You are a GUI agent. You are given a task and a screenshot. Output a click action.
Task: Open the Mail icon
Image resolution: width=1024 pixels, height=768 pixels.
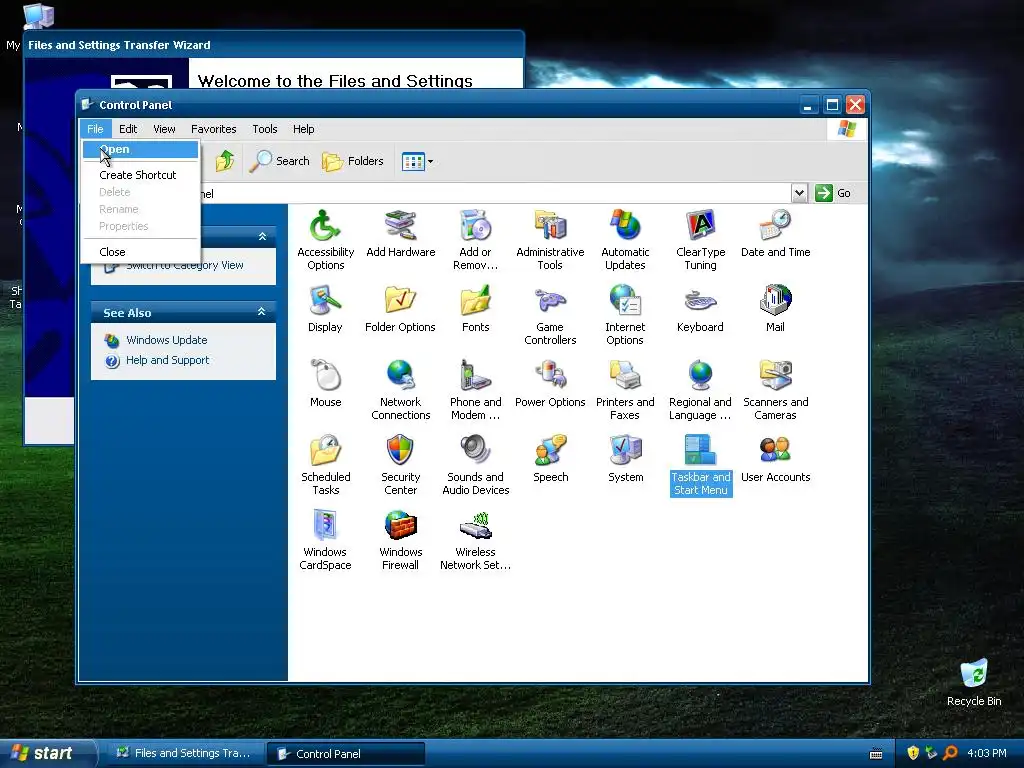coord(775,308)
